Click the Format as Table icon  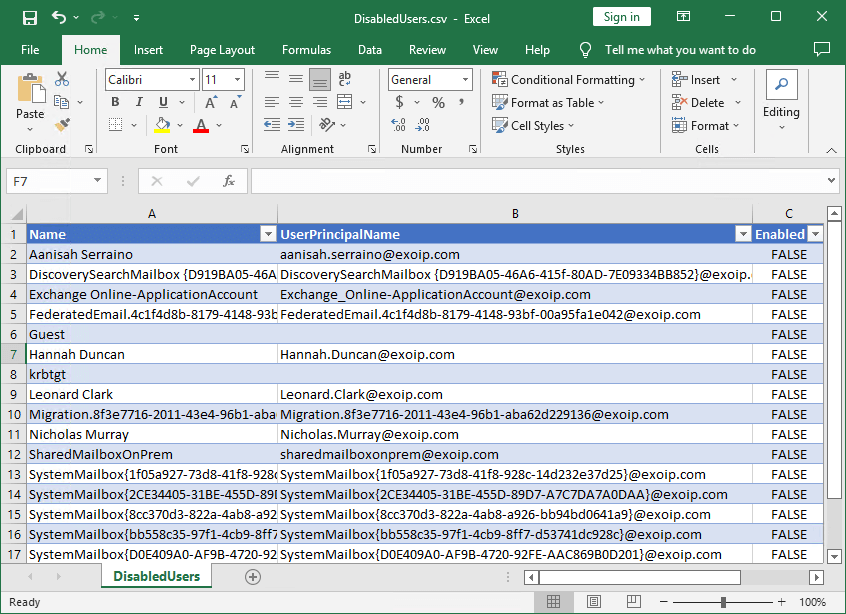[499, 102]
